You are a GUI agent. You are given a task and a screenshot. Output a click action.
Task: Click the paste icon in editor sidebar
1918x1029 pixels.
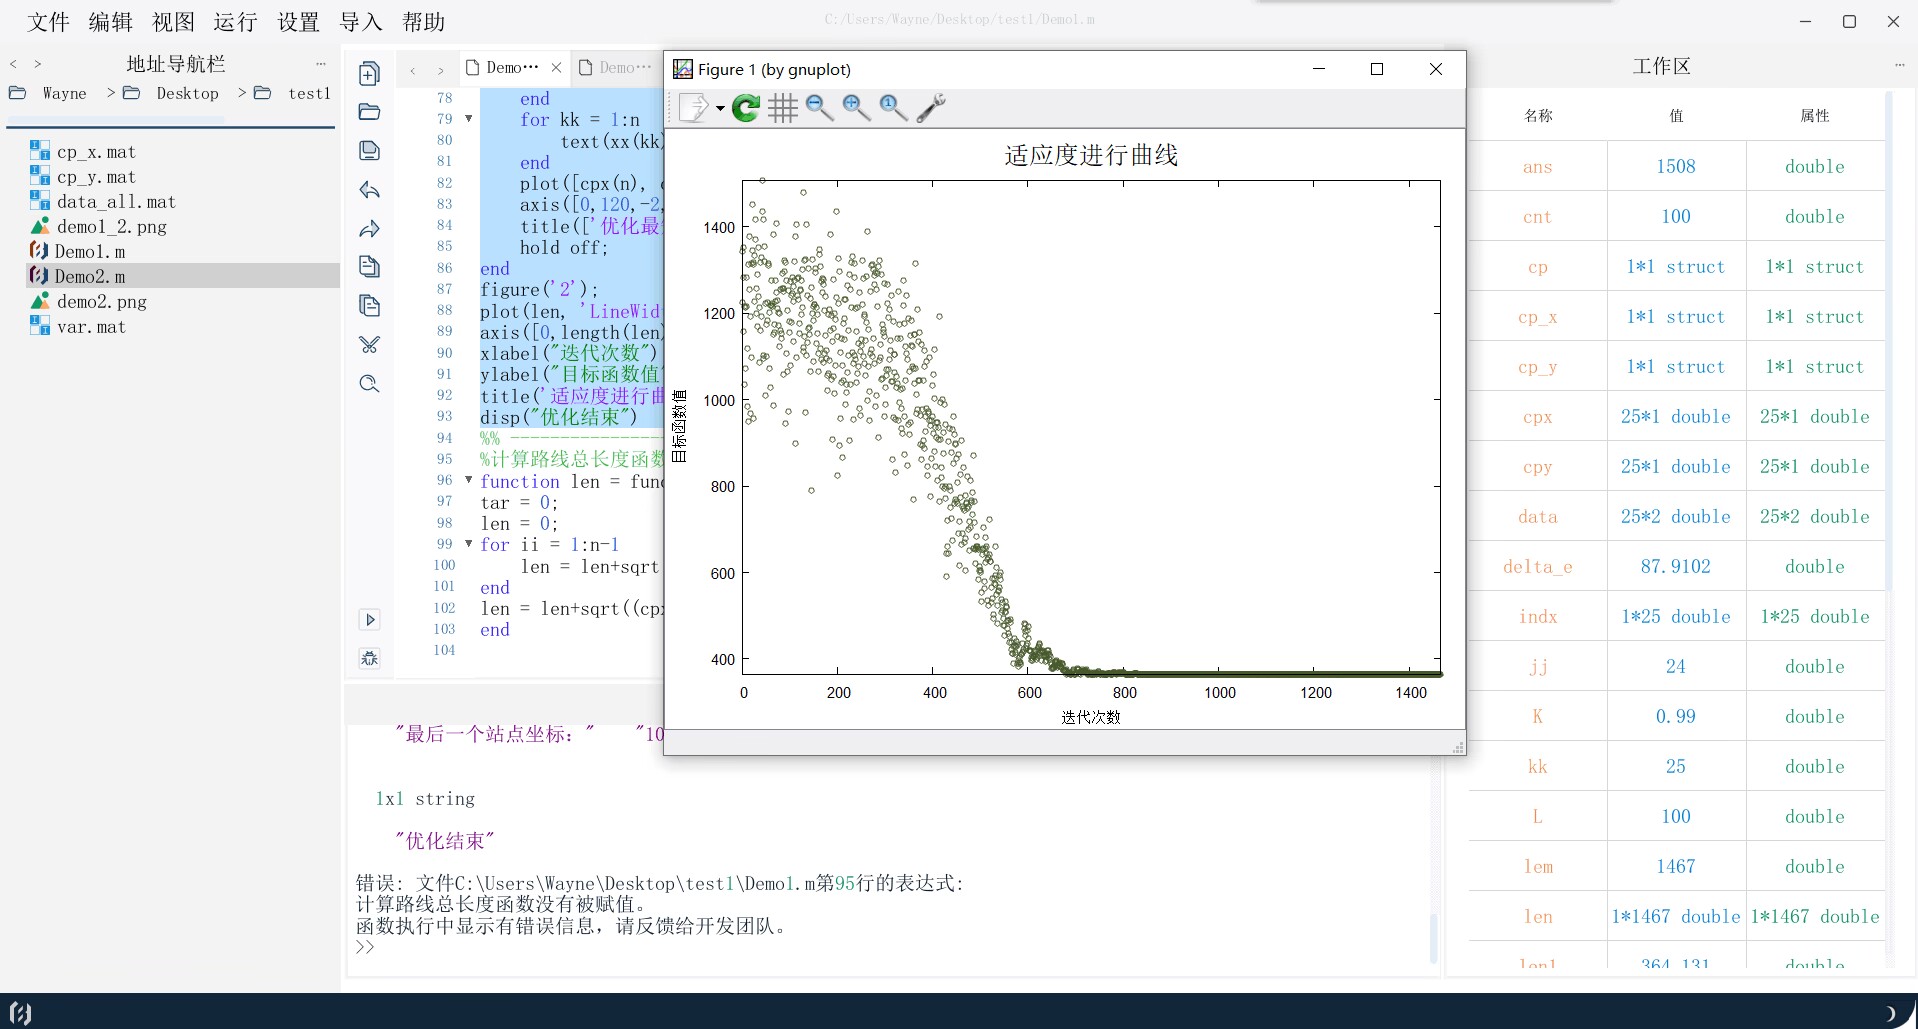point(369,305)
